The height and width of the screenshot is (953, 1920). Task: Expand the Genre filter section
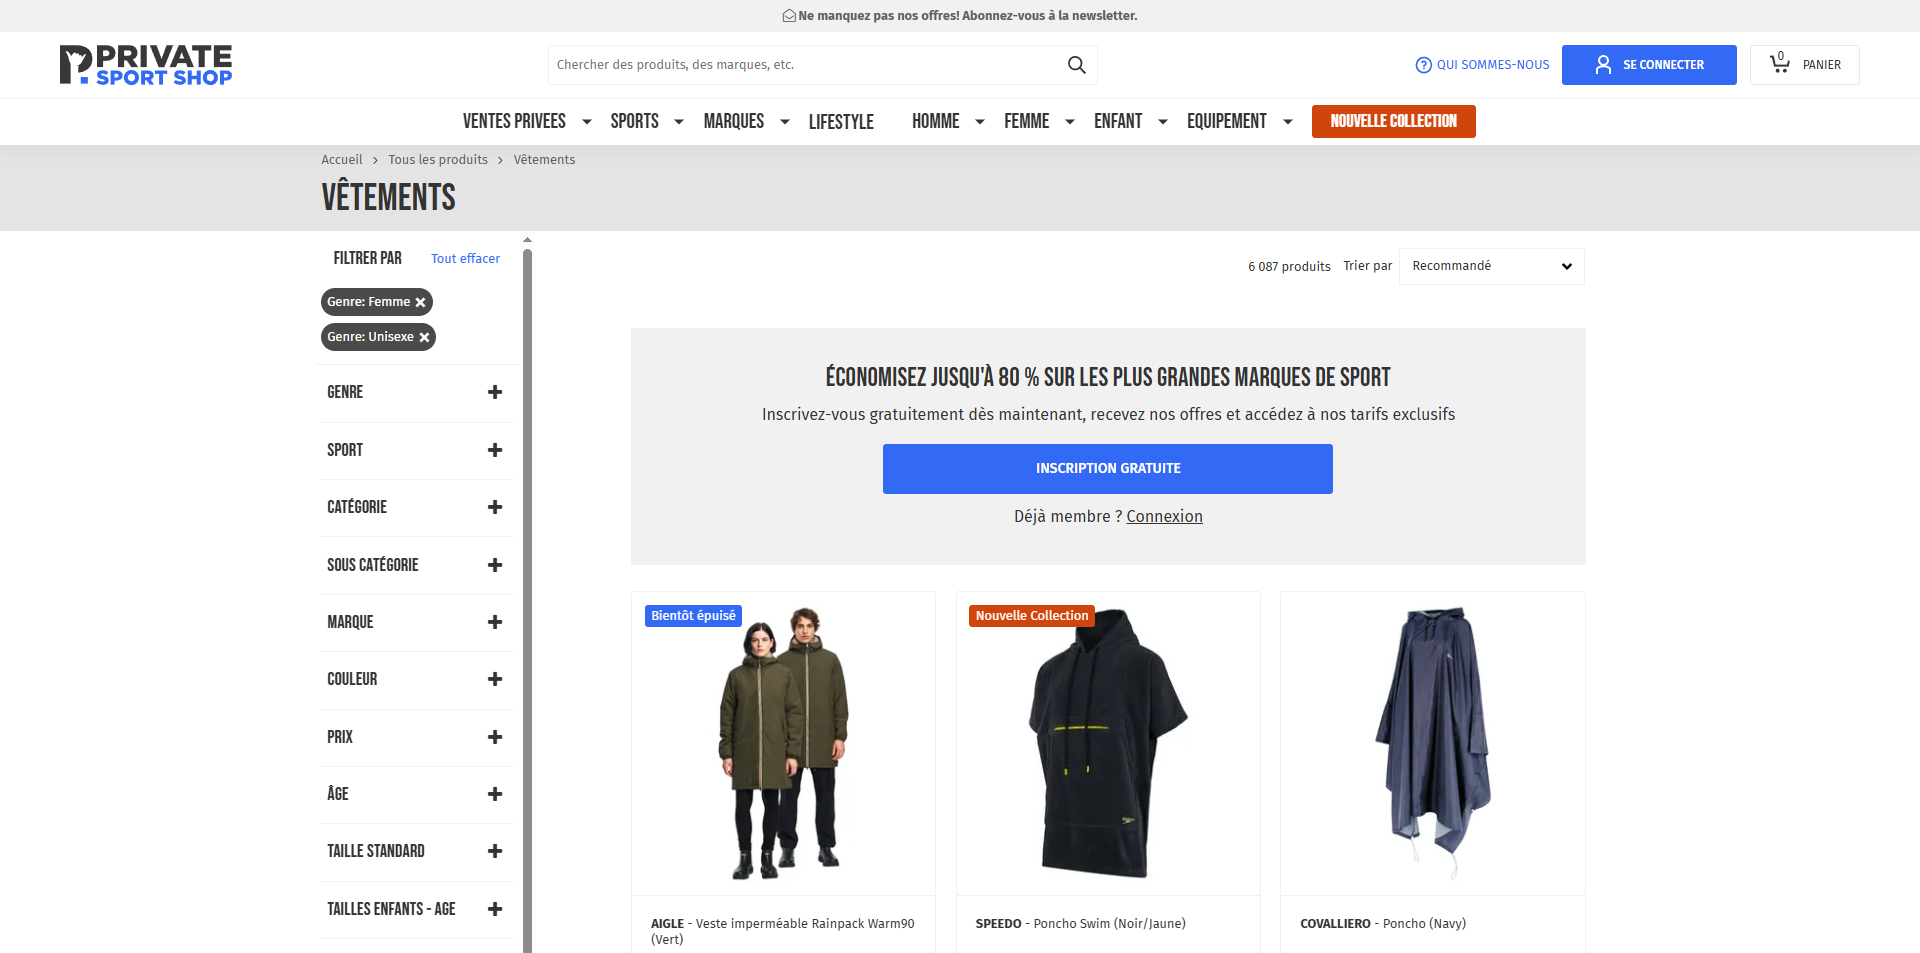point(415,392)
